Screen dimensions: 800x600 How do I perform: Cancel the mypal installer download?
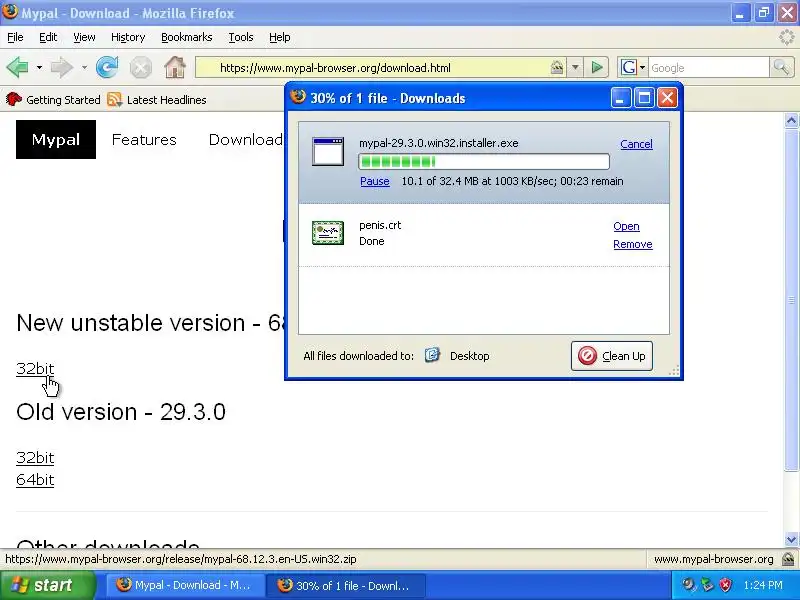click(x=636, y=144)
